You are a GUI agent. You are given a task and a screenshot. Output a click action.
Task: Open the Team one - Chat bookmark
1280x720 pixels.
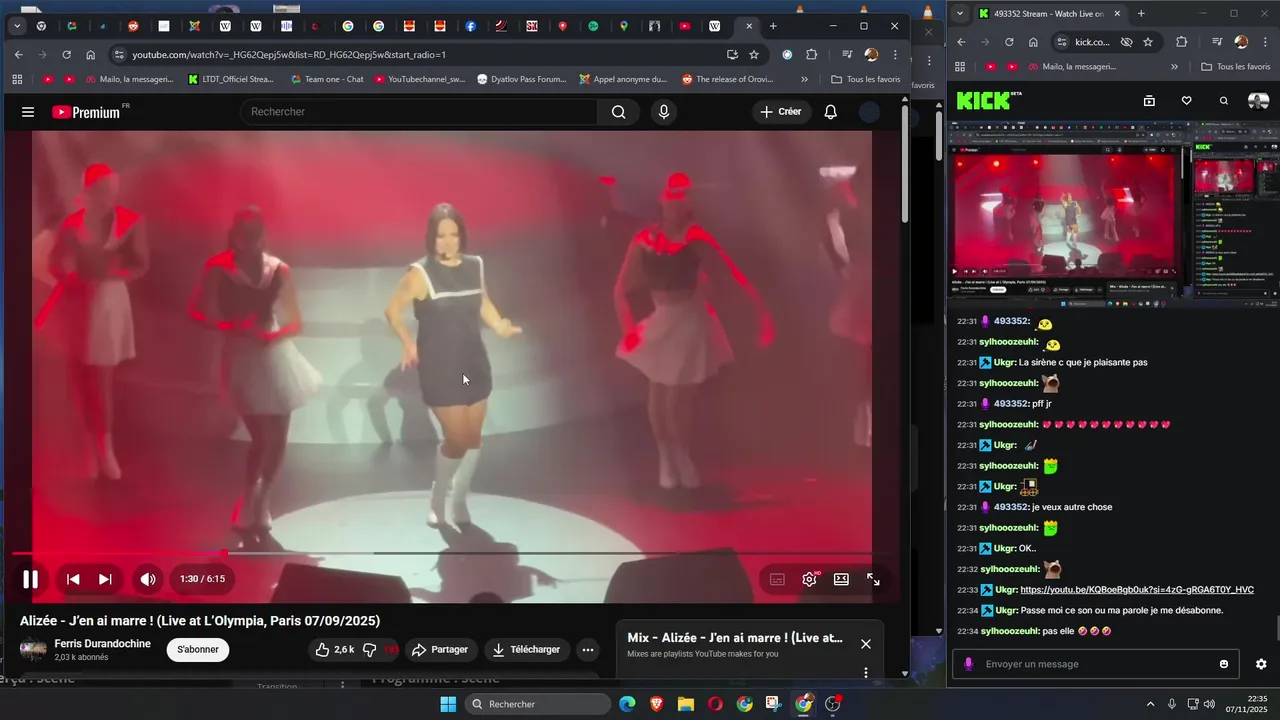[327, 79]
